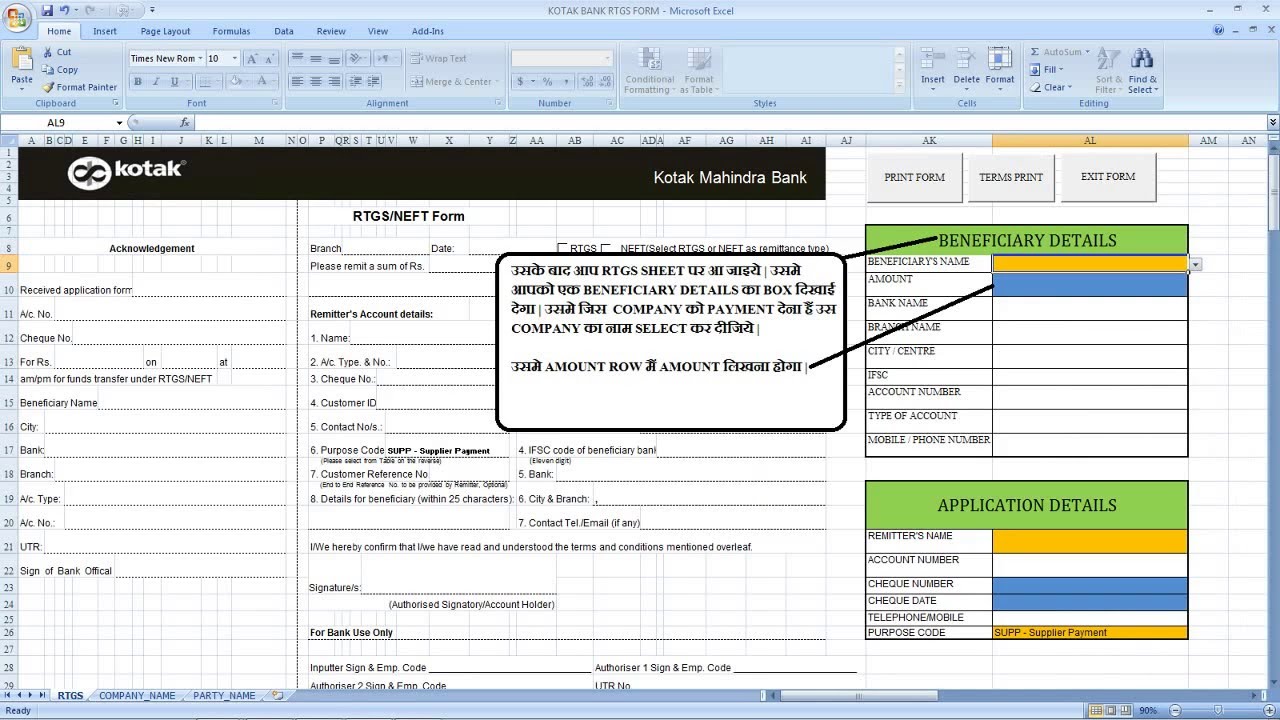Save the workbook from Quick Access Toolbar
The width and height of the screenshot is (1280, 720).
(47, 10)
